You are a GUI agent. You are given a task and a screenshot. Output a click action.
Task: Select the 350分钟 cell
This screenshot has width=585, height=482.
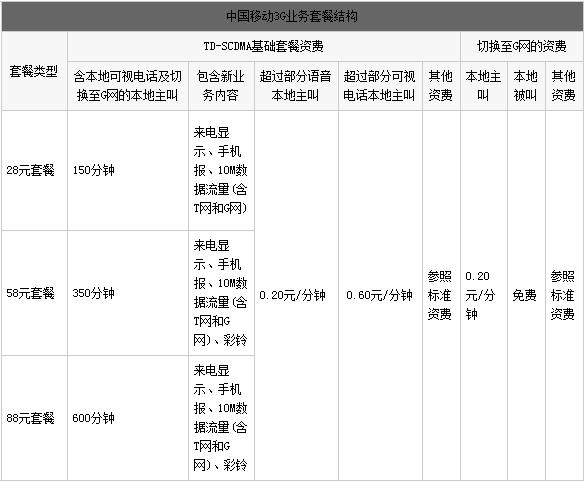pyautogui.click(x=93, y=293)
